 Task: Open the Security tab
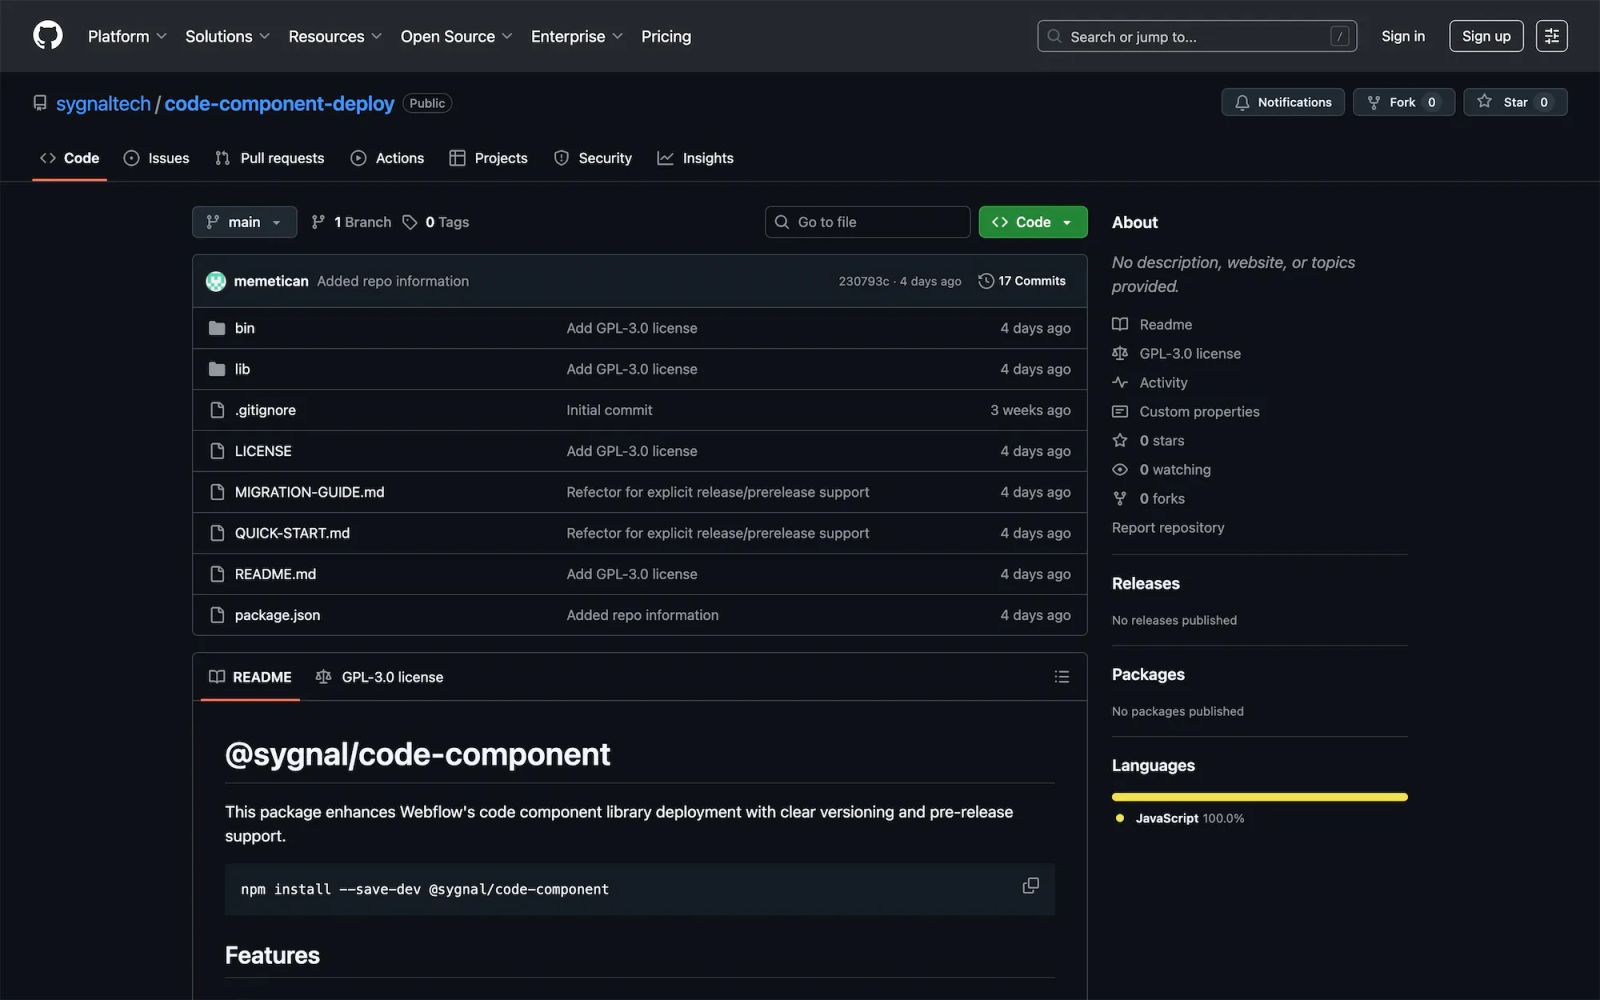(x=593, y=158)
